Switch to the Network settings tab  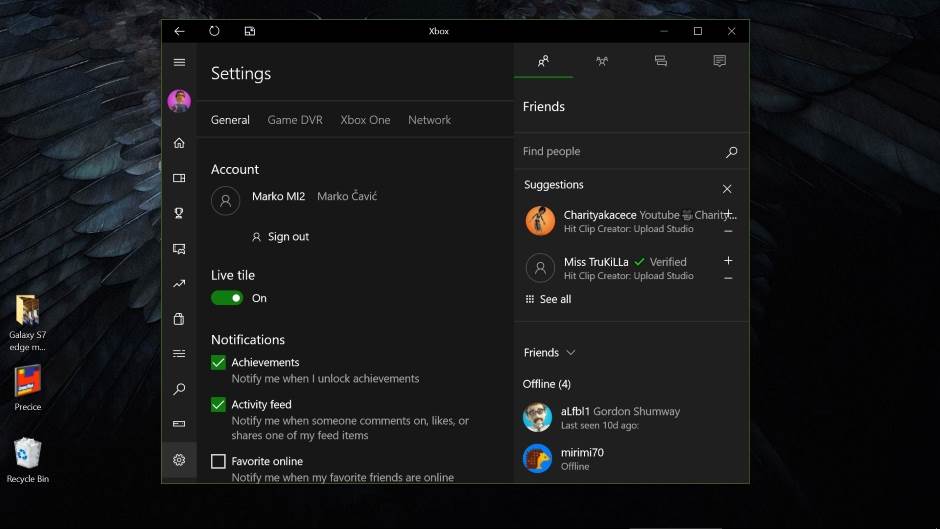point(429,120)
